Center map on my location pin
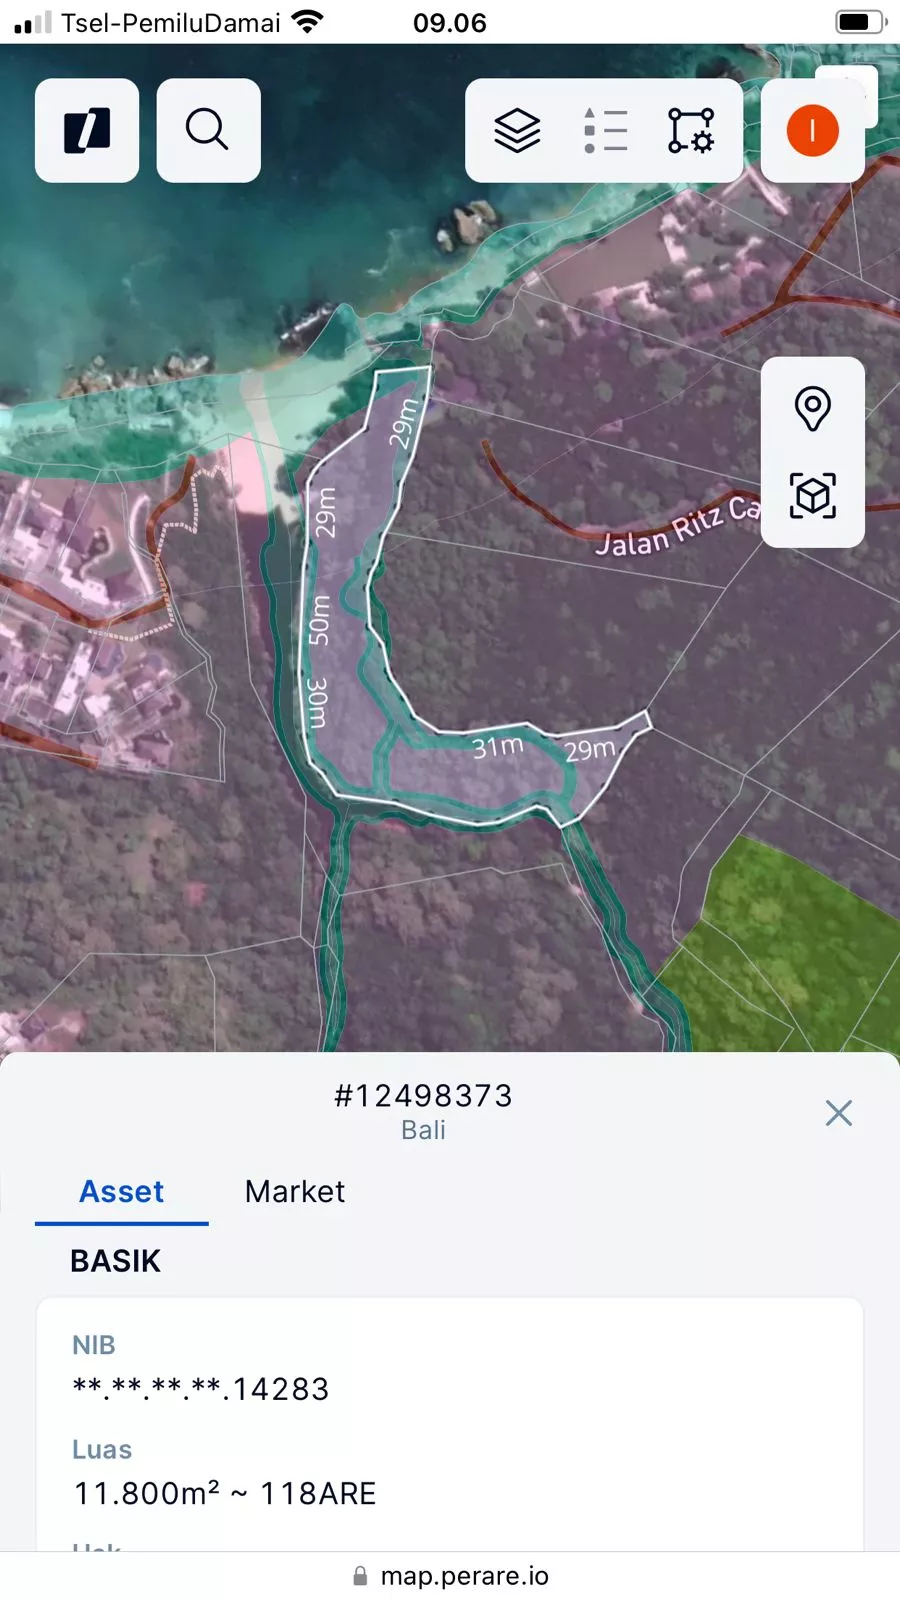This screenshot has width=900, height=1600. tap(812, 409)
